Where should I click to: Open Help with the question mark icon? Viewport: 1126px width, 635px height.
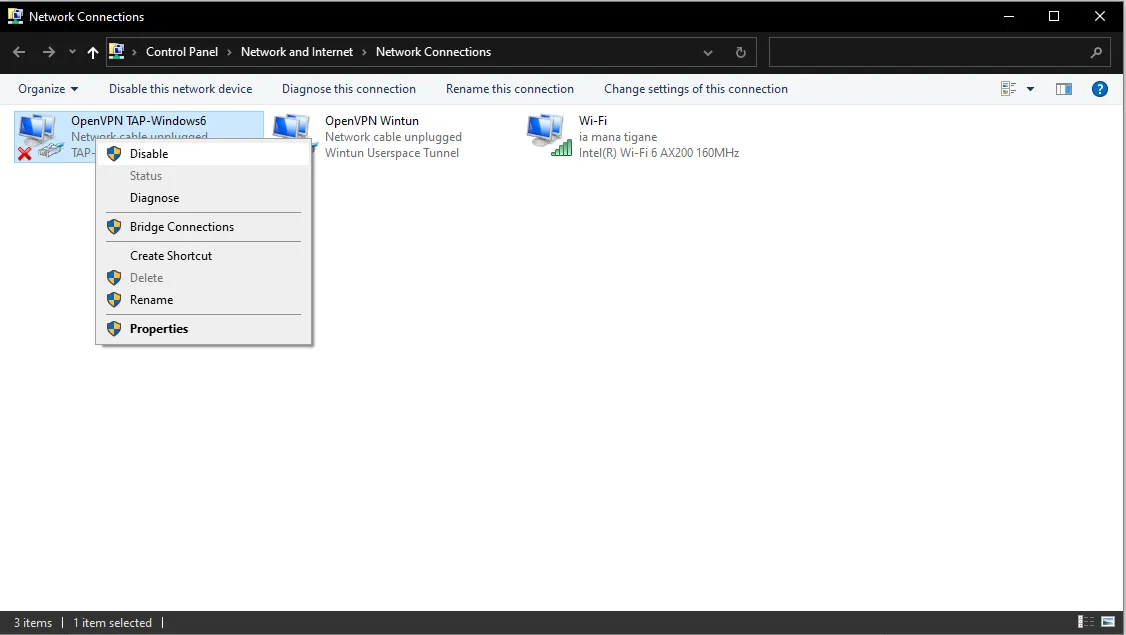(1099, 89)
